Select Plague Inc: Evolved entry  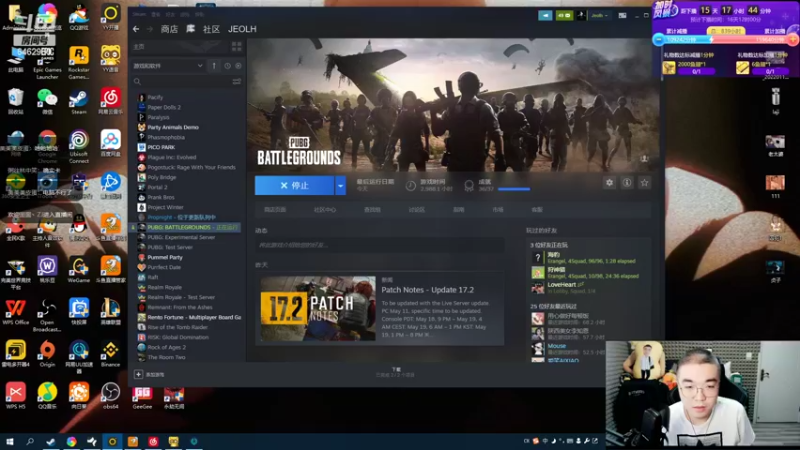tap(171, 157)
